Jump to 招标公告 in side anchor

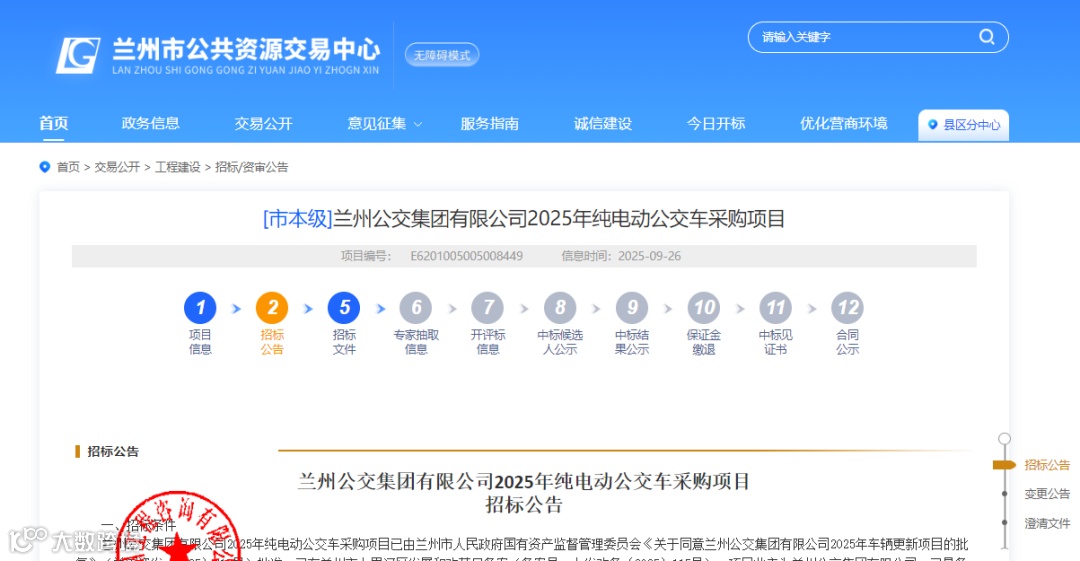click(1047, 465)
